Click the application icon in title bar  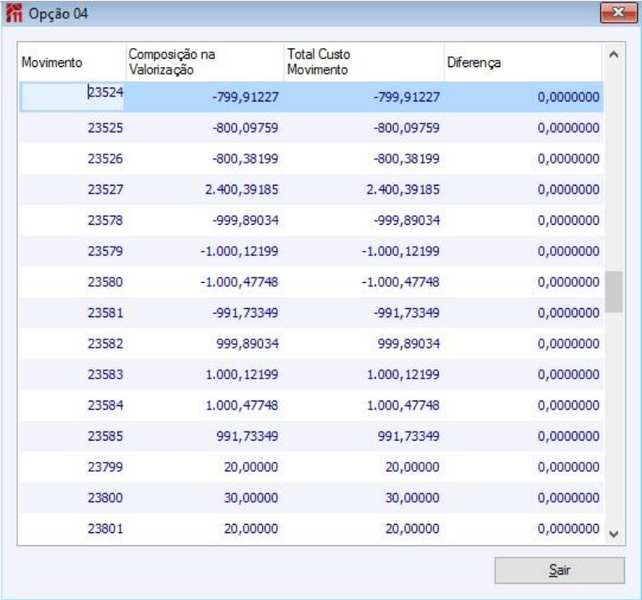coord(14,13)
